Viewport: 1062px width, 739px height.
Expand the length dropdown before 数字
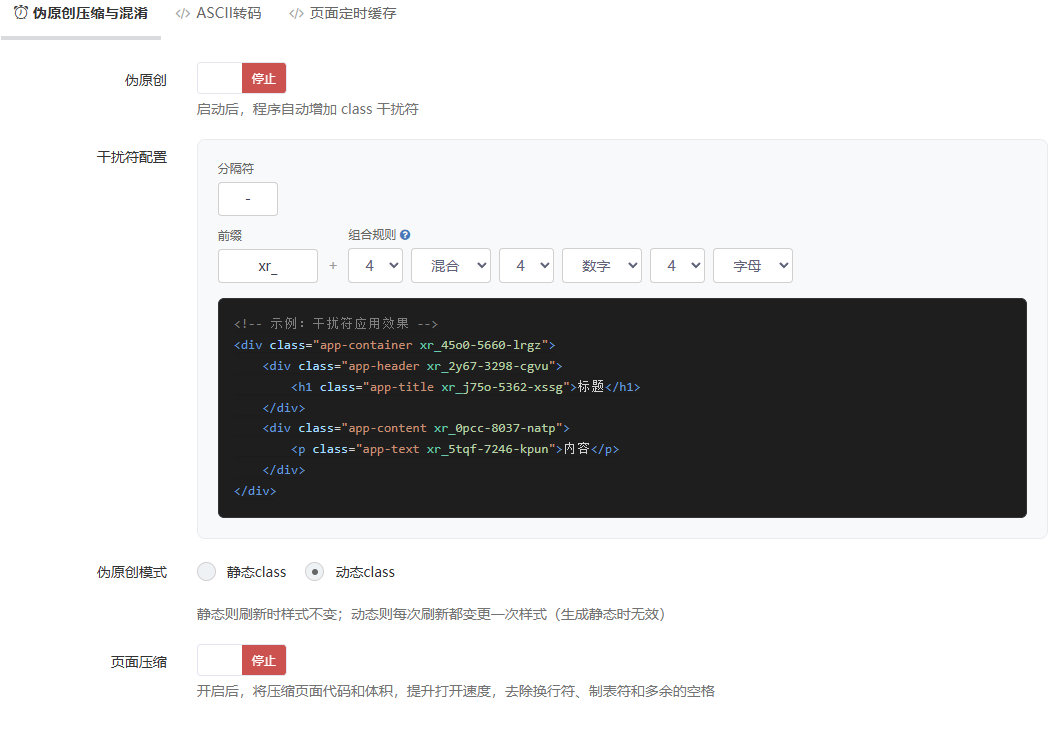click(x=527, y=266)
